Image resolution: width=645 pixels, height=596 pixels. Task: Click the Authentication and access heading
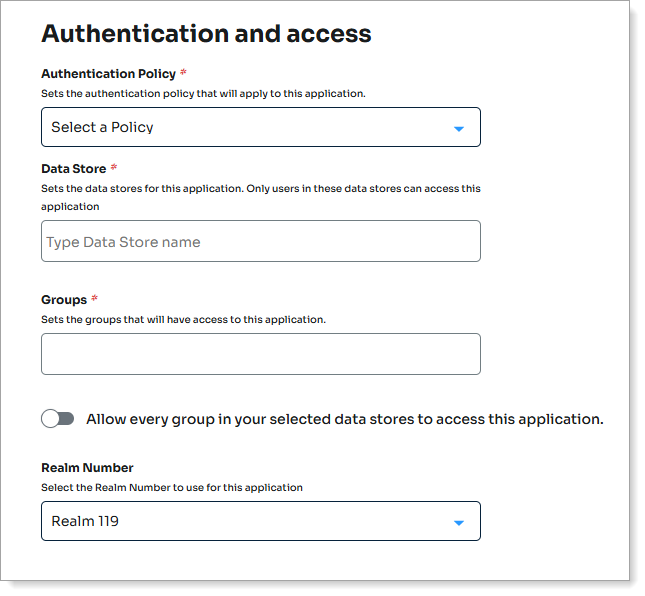(x=206, y=34)
